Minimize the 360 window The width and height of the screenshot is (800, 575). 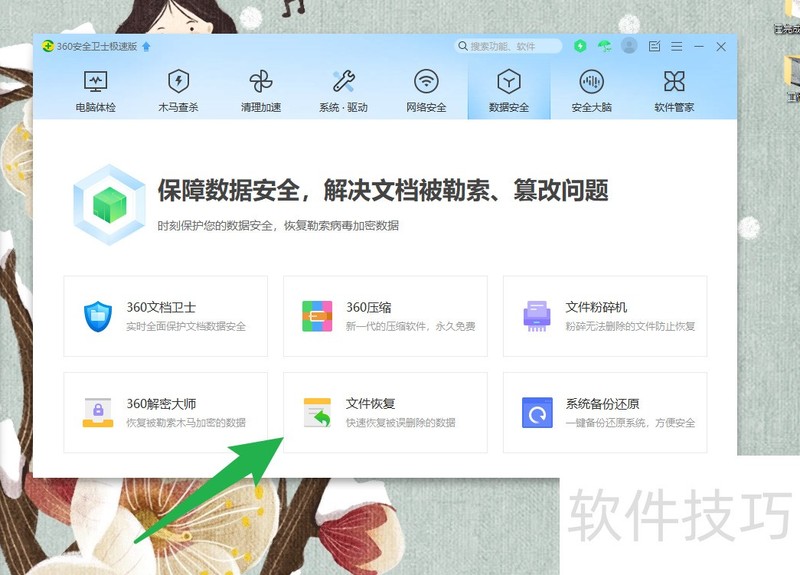pos(699,46)
